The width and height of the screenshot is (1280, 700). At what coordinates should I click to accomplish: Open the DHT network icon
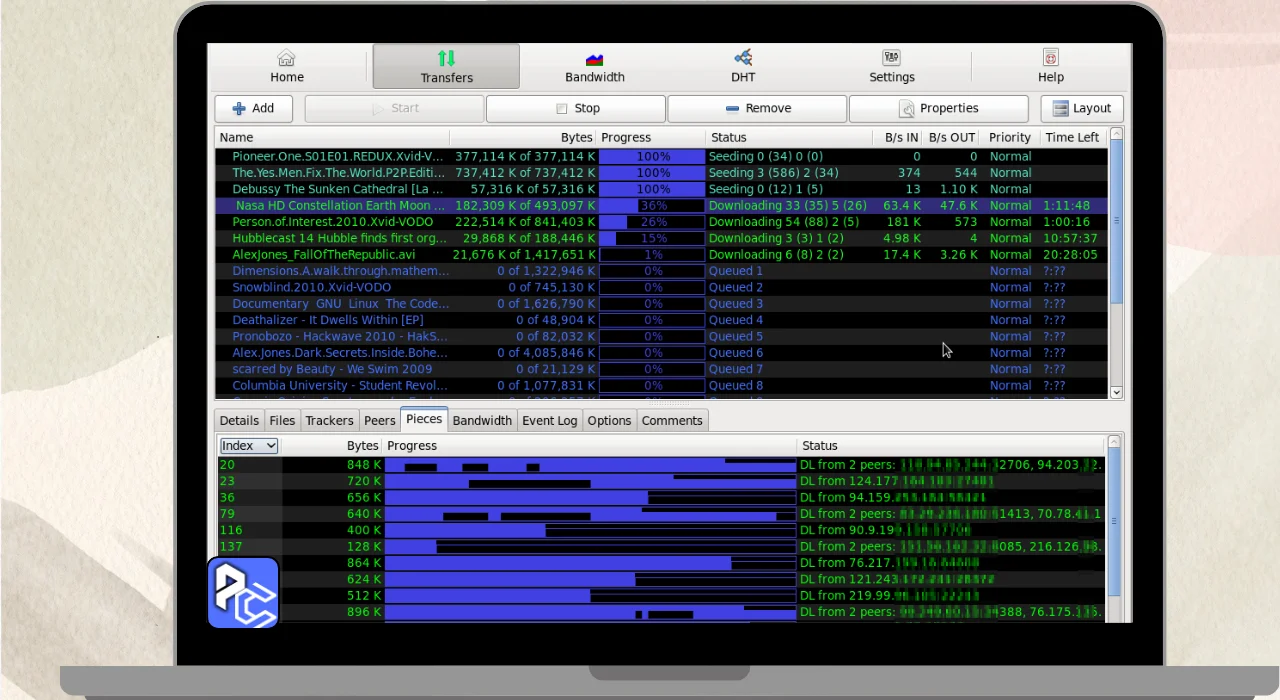pos(742,58)
